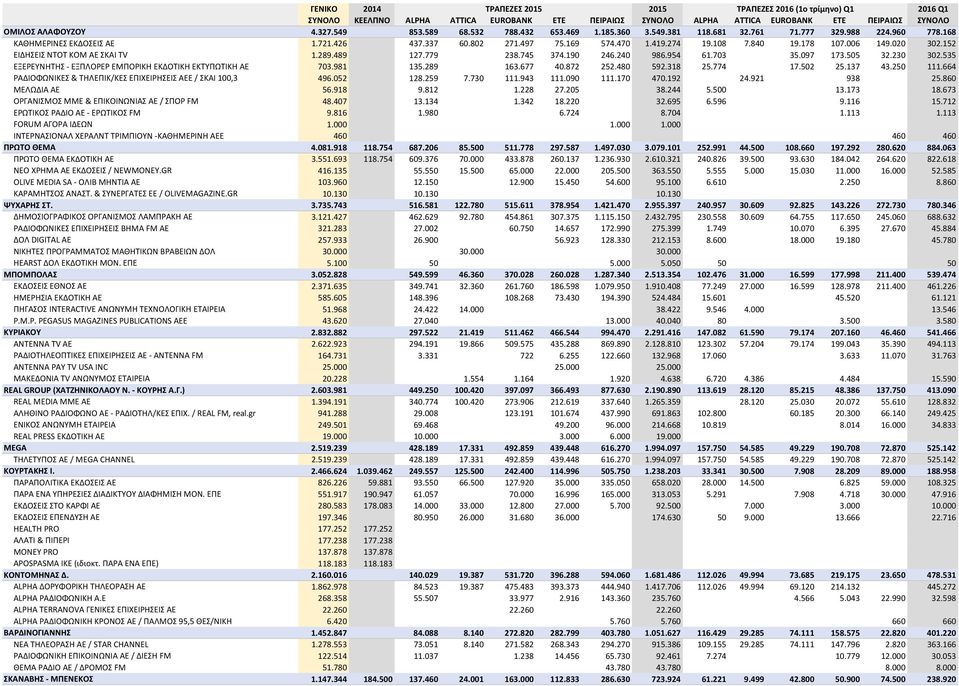Click ΔΗΜΟΣΙΟΓΡΑΦΙΚΟΣ ΟΡΓΑΝΙΣΜΟΣ ΛΑΜΠΡΑΚΗ ΑΕ row label
This screenshot has width=959, height=686.
pyautogui.click(x=102, y=216)
